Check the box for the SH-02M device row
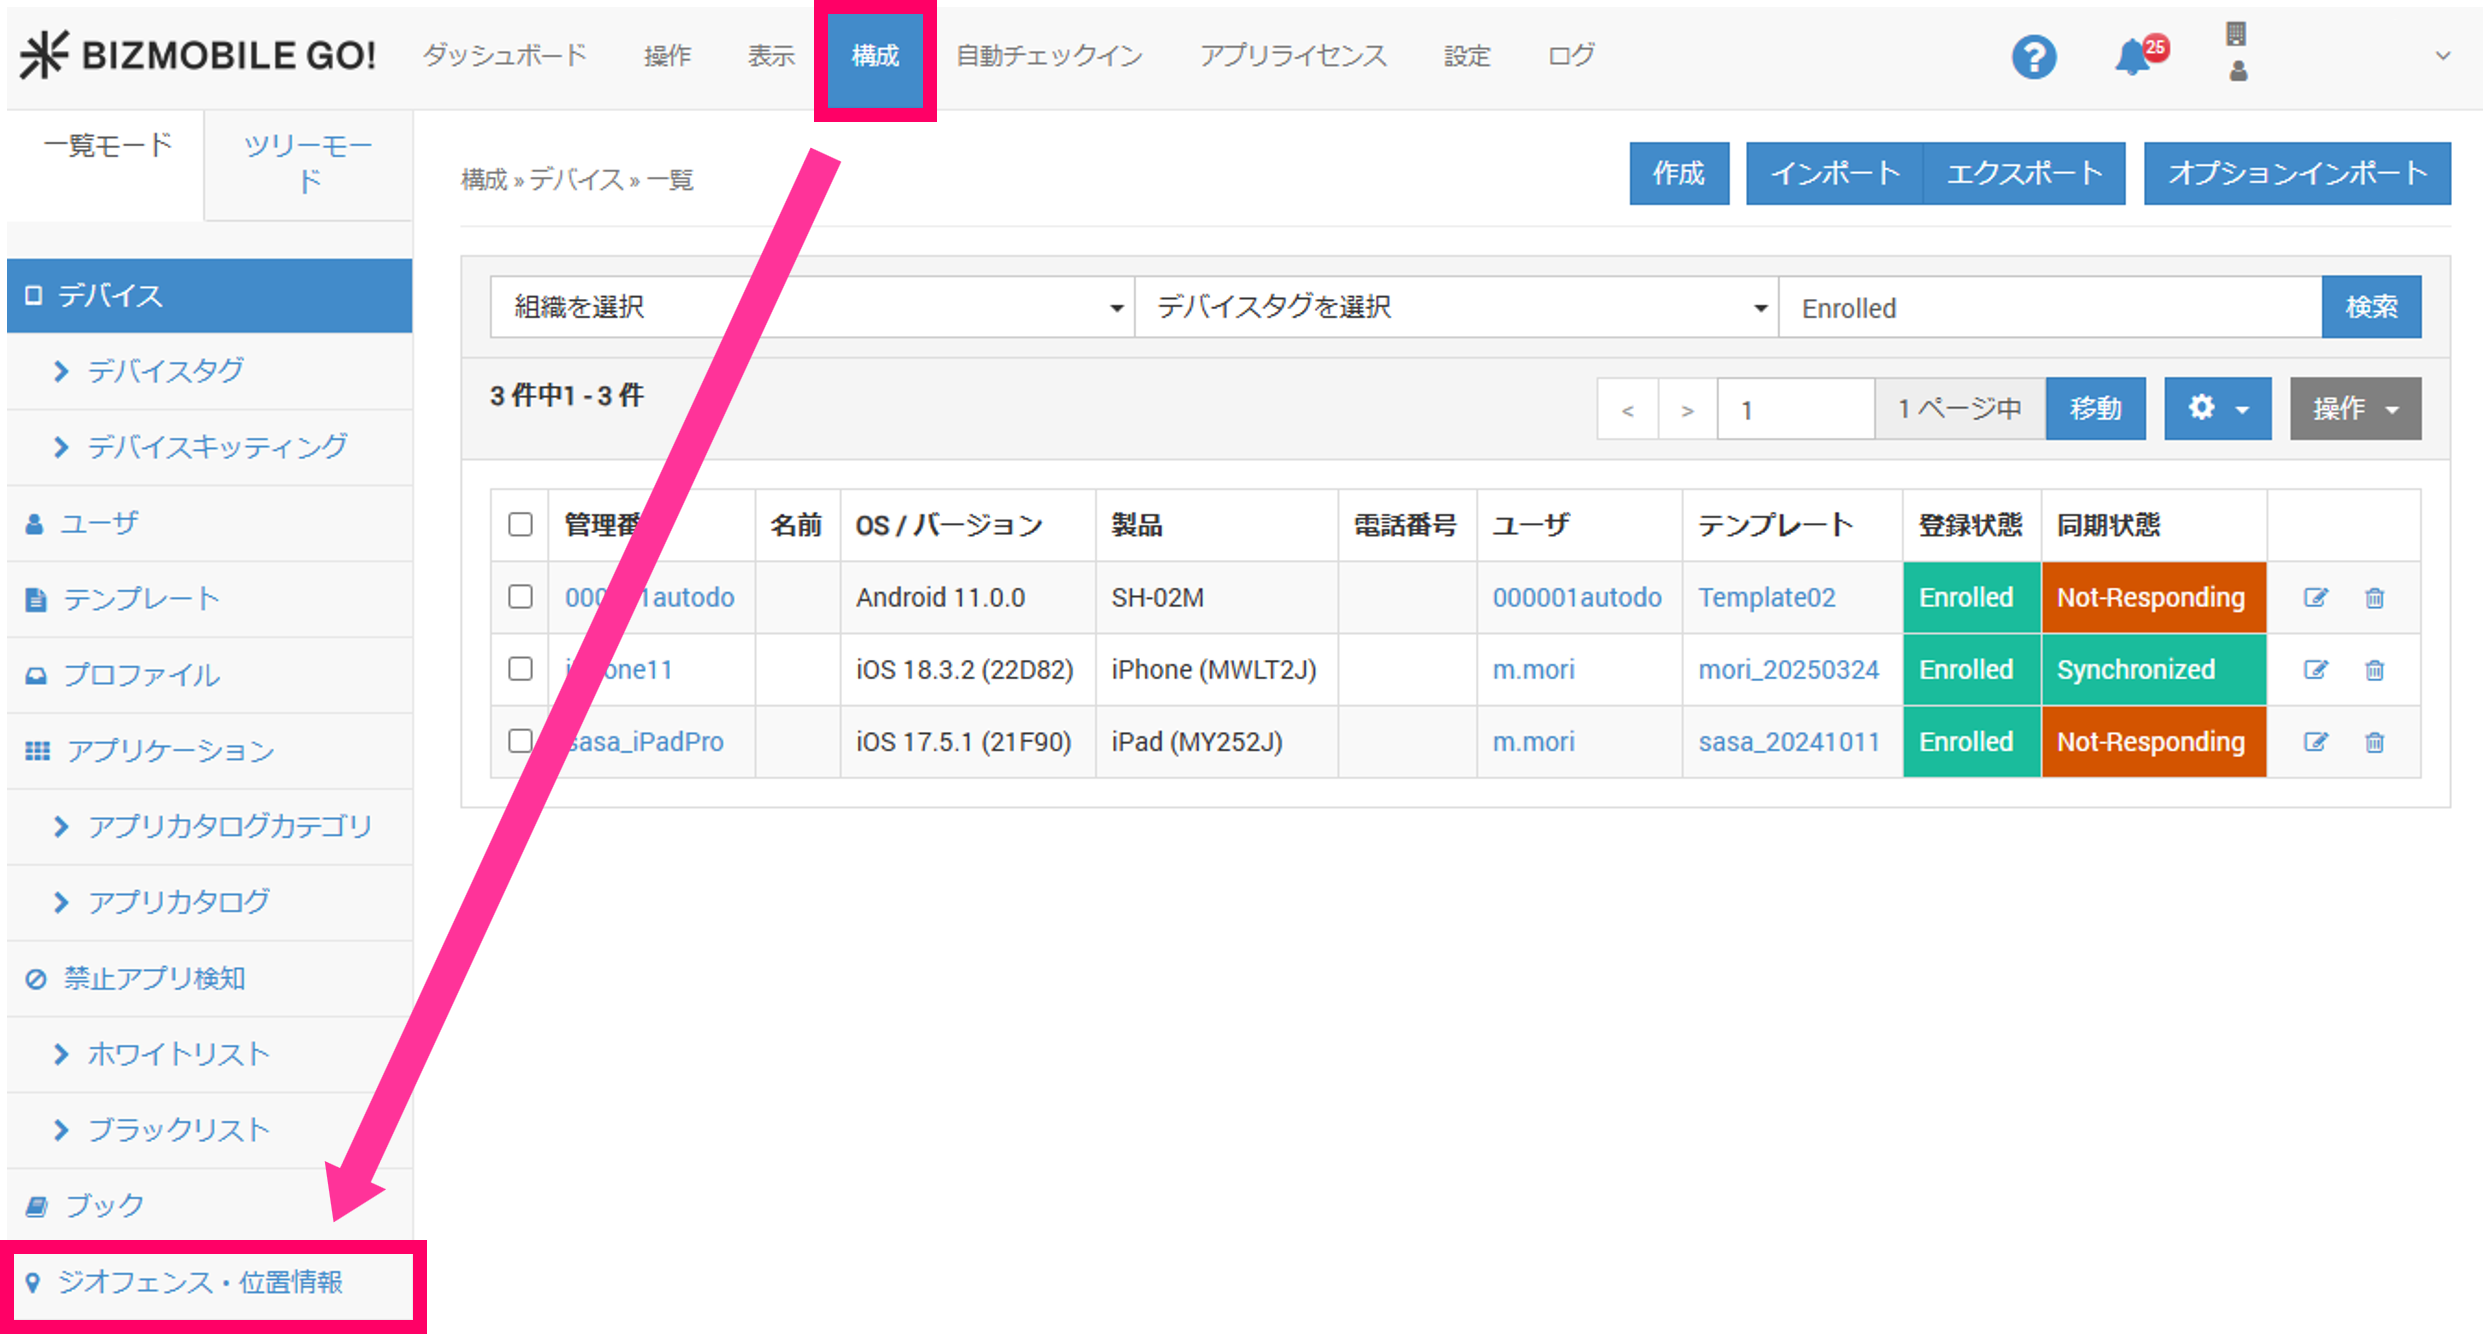2483x1334 pixels. pyautogui.click(x=520, y=597)
